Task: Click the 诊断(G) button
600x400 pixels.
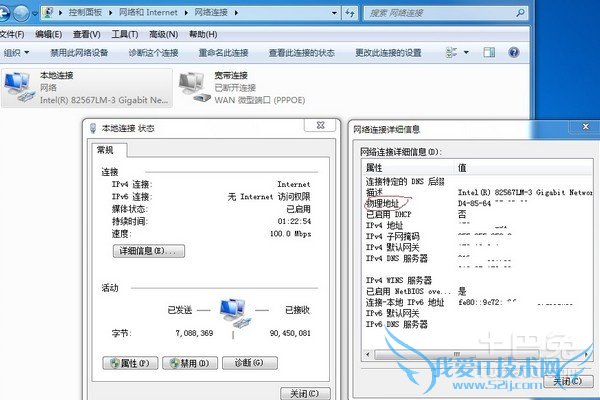Action: point(249,363)
